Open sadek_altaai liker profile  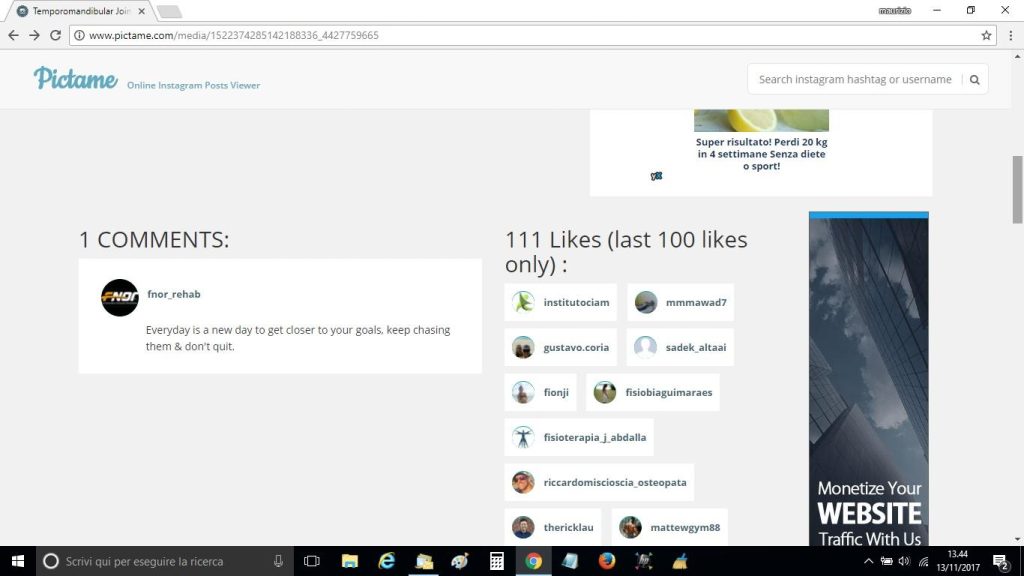tap(680, 347)
